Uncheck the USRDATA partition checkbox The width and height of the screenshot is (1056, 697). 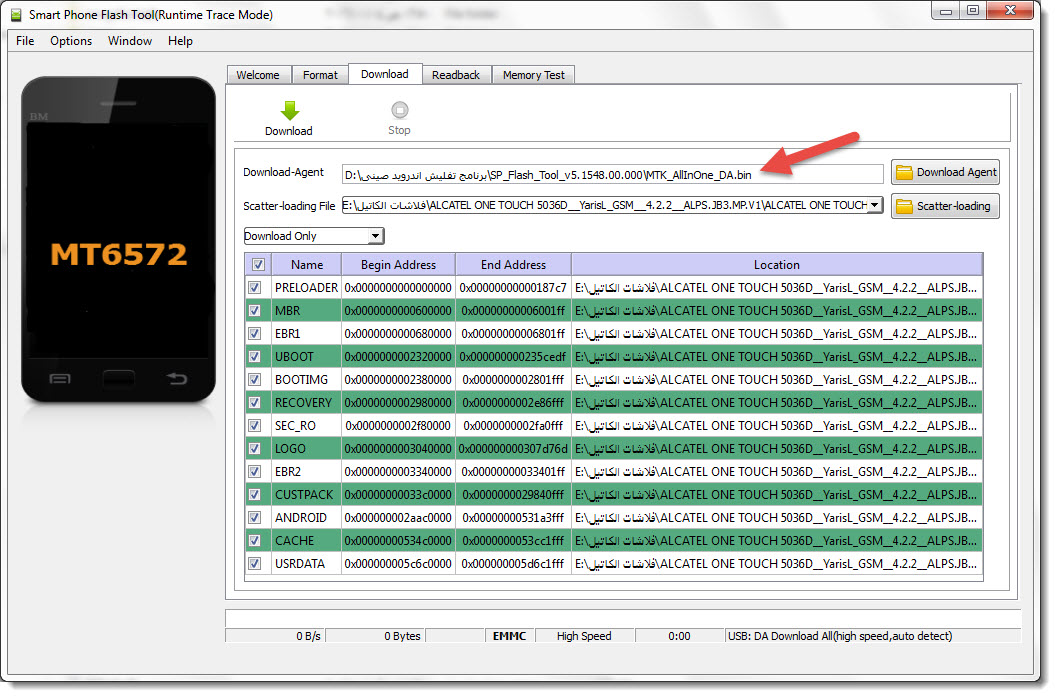(255, 564)
